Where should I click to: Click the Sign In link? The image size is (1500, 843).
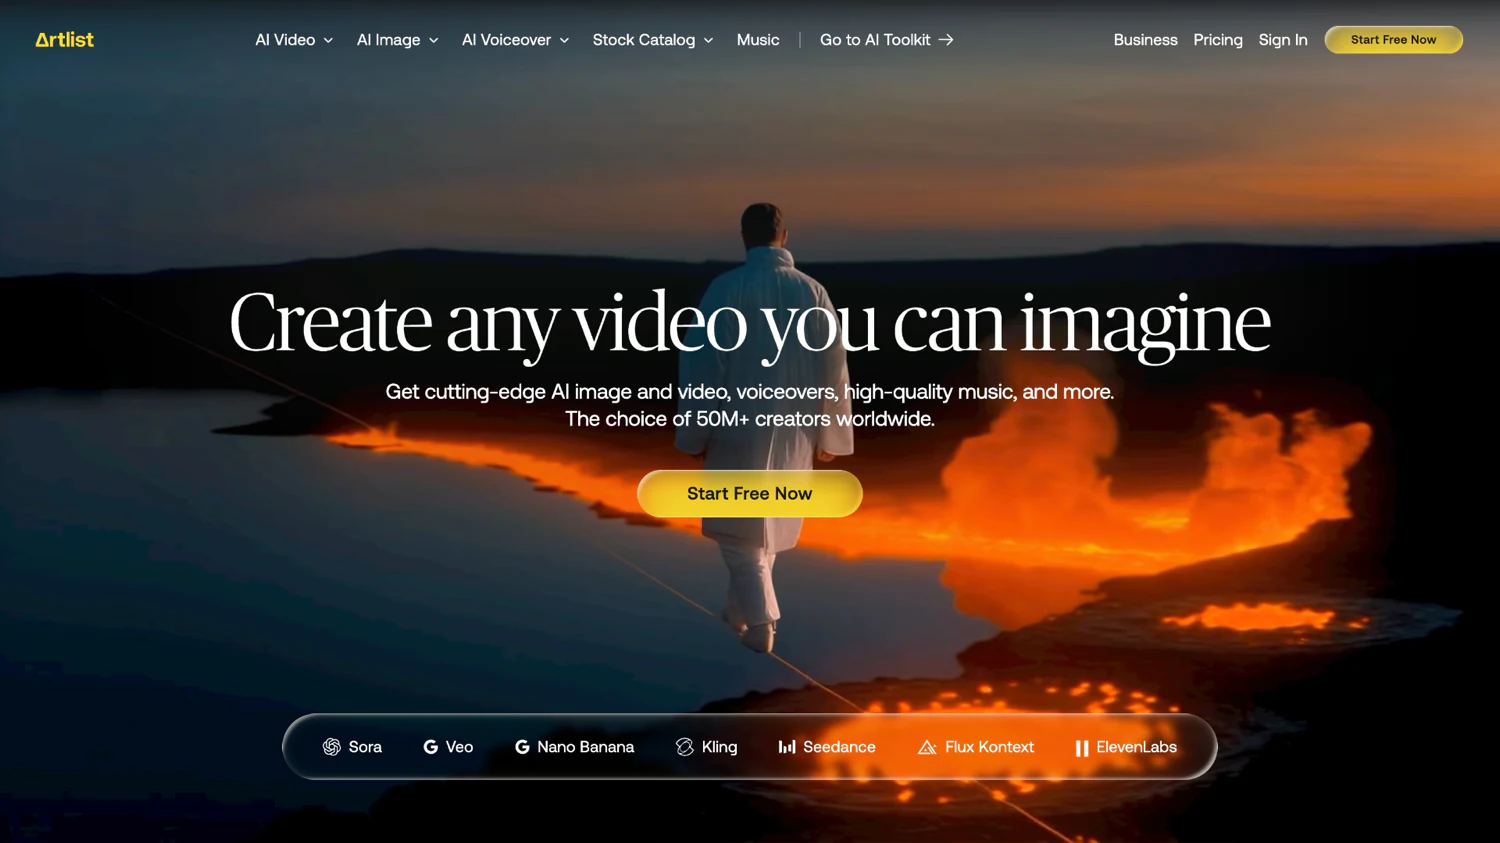[1282, 40]
